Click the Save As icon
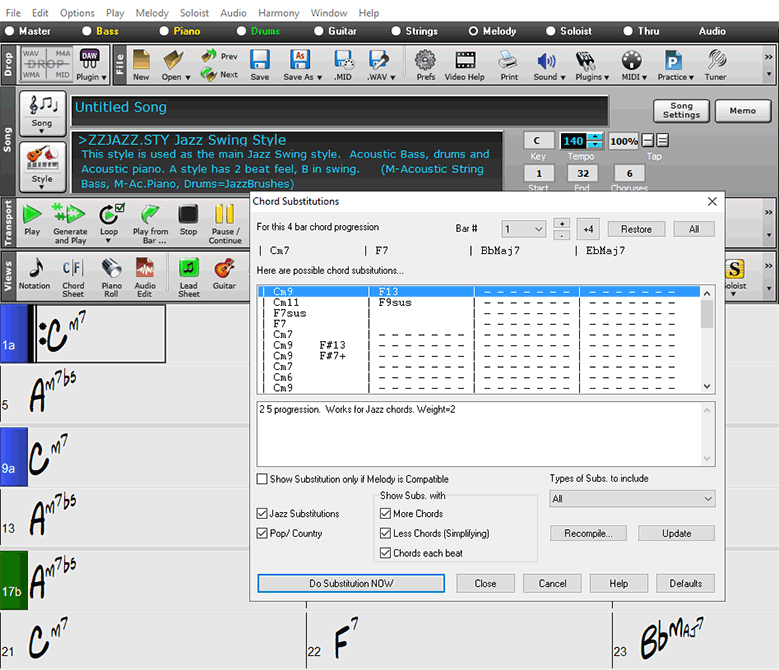The image size is (779, 670). point(300,60)
